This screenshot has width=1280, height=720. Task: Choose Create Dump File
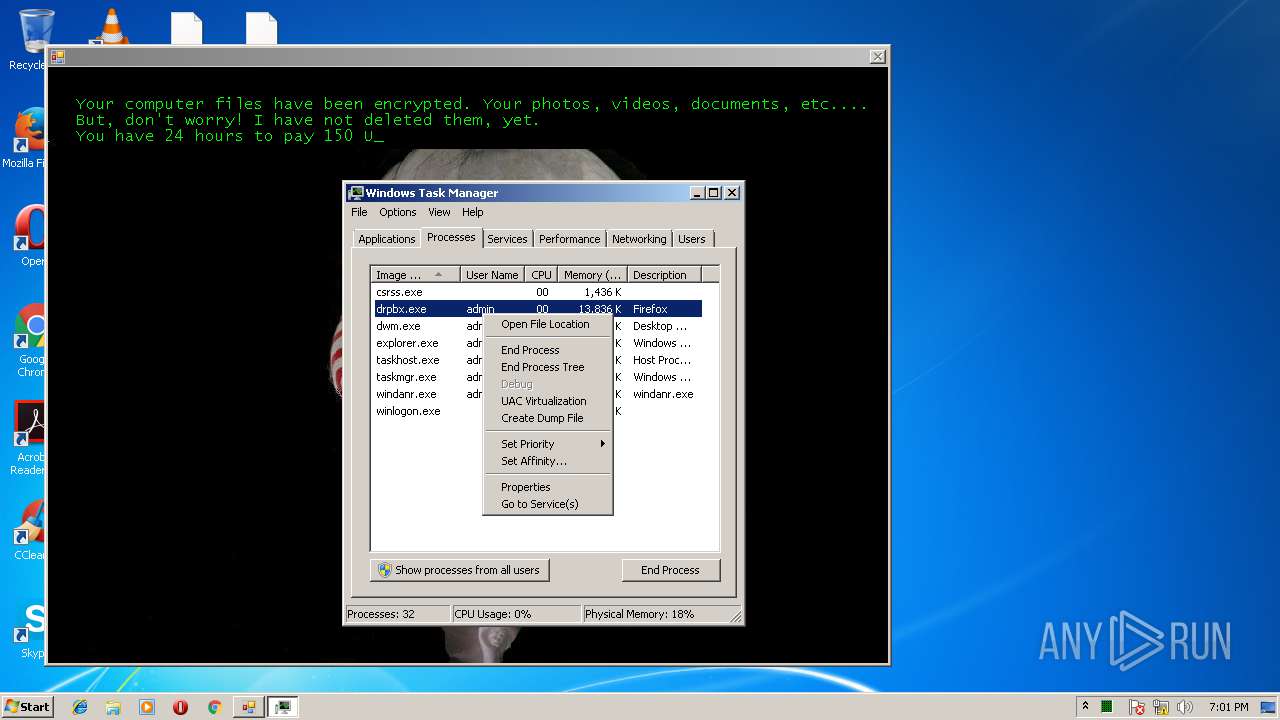547,418
